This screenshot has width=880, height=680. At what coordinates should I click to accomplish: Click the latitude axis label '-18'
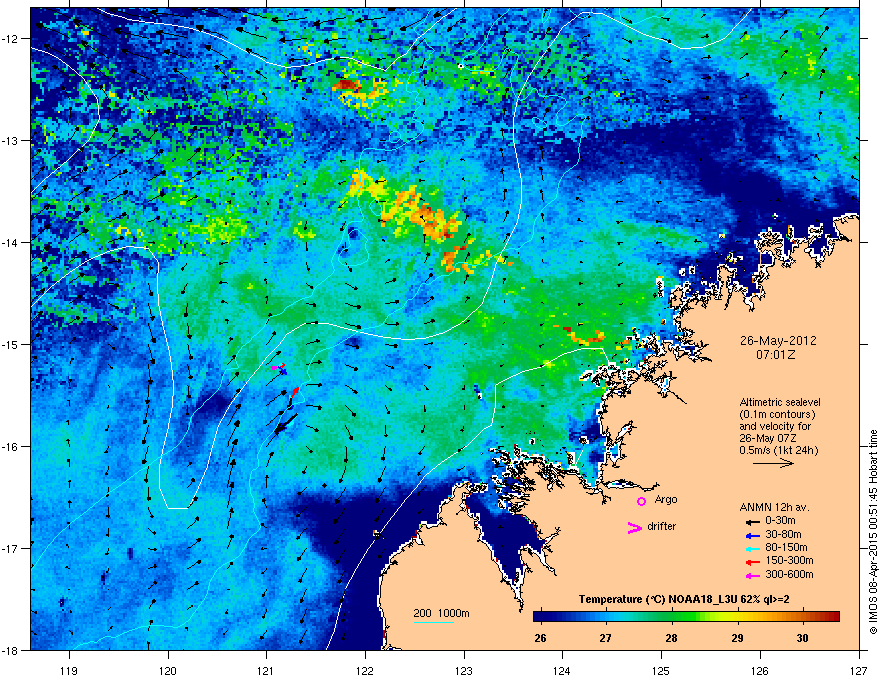pyautogui.click(x=11, y=650)
